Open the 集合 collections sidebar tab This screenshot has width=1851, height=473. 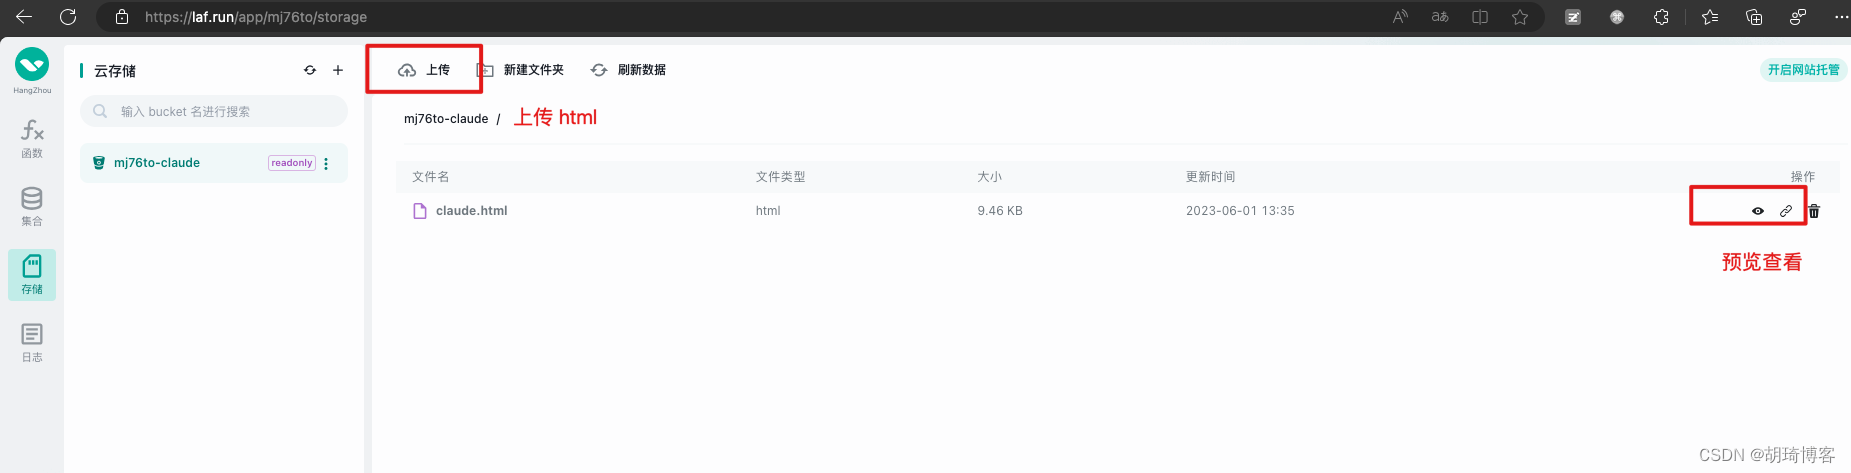click(32, 207)
